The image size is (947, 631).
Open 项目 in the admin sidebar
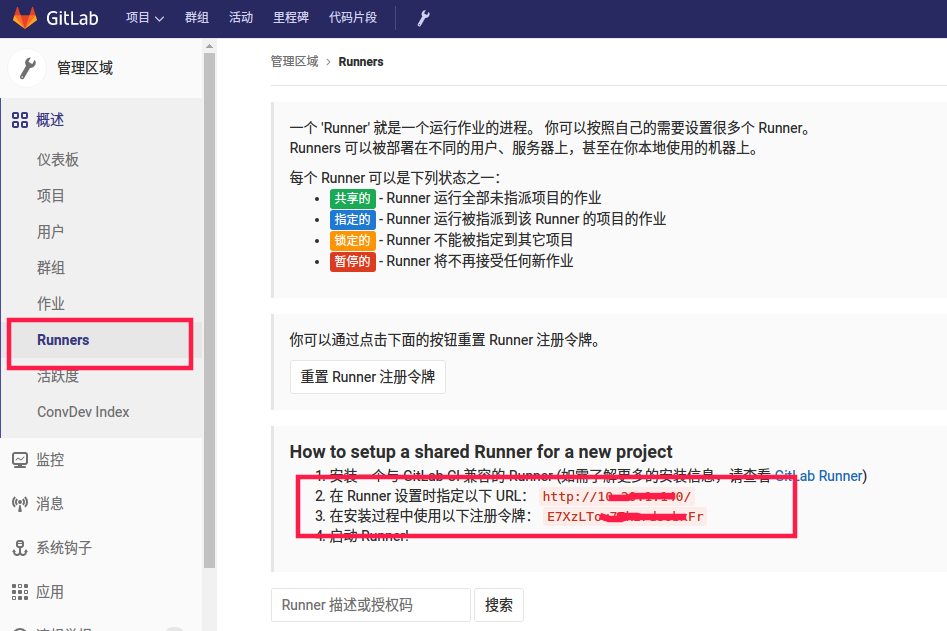(x=51, y=196)
